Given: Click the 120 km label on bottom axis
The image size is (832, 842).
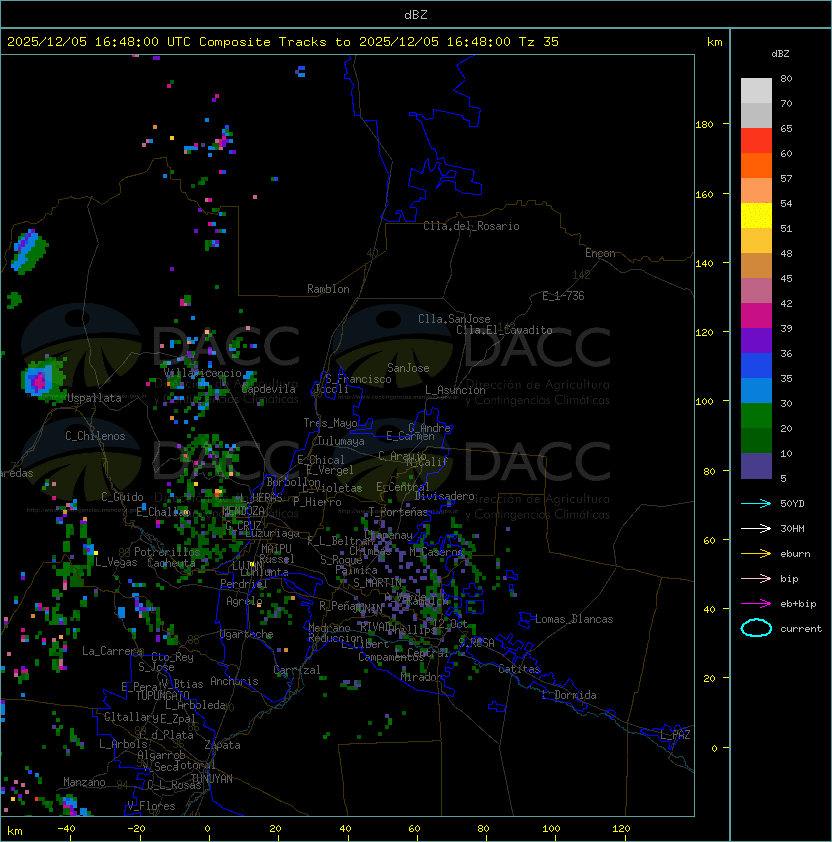Looking at the screenshot, I should 621,829.
